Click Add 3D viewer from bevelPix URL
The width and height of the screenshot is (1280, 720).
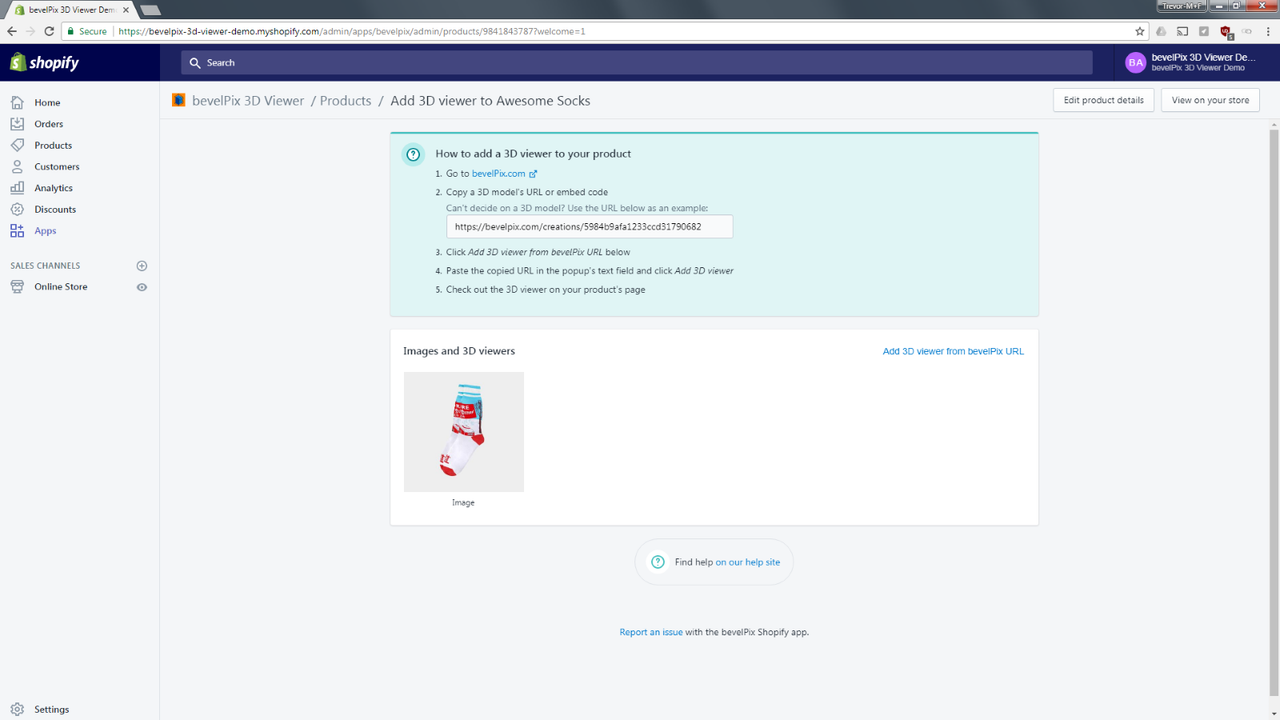pyautogui.click(x=953, y=351)
